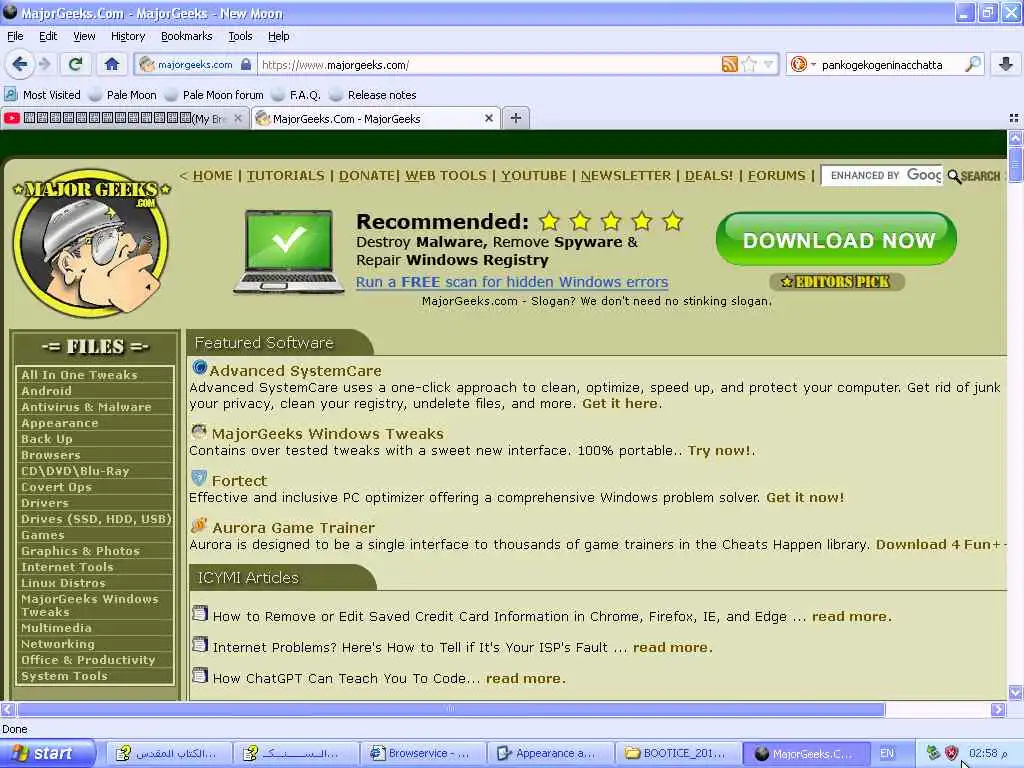
Task: Click the horizontal scrollbar right arrow
Action: [998, 709]
